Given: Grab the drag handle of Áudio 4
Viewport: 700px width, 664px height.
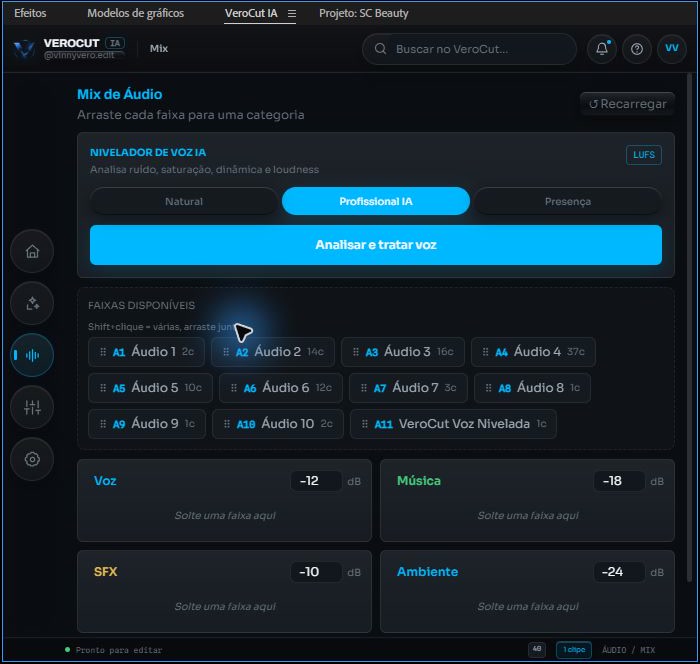Looking at the screenshot, I should [486, 352].
